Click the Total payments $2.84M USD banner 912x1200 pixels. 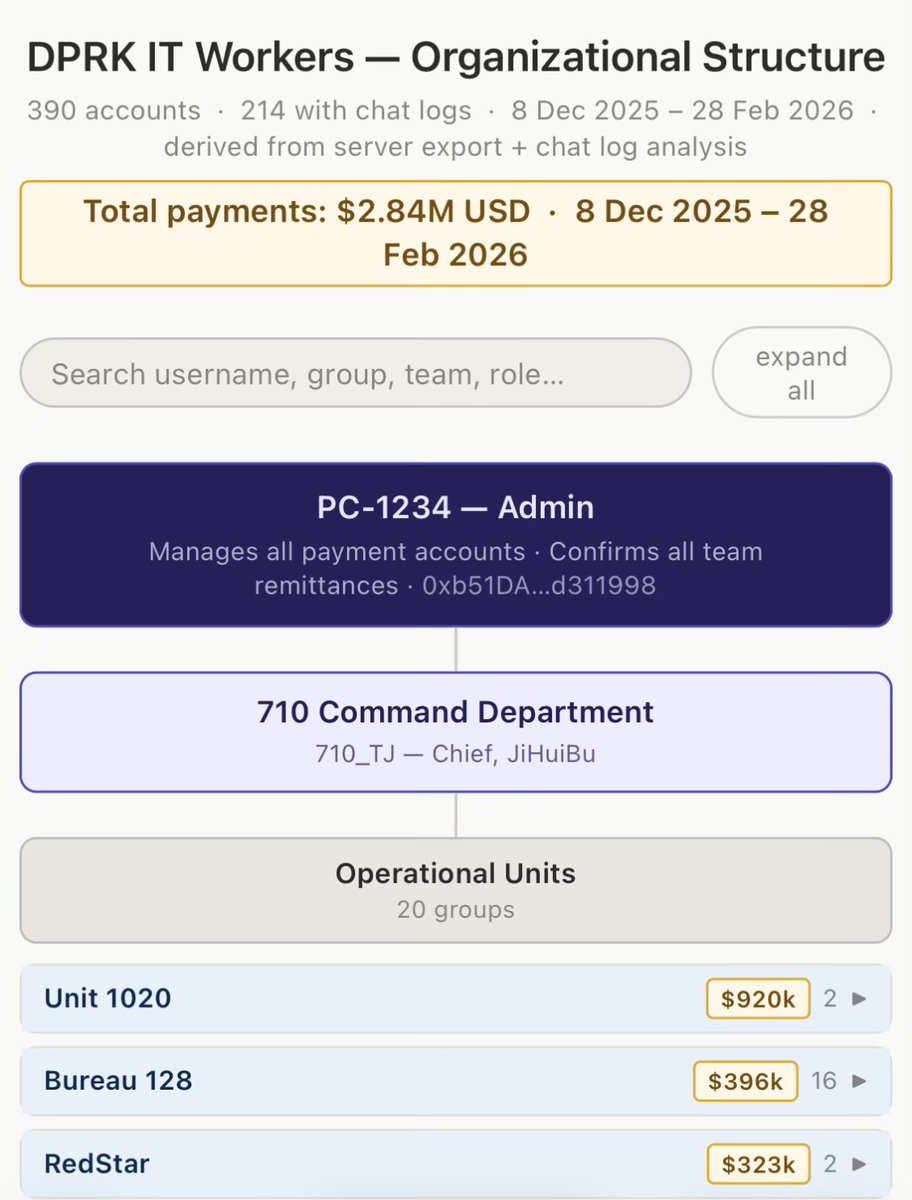coord(456,233)
